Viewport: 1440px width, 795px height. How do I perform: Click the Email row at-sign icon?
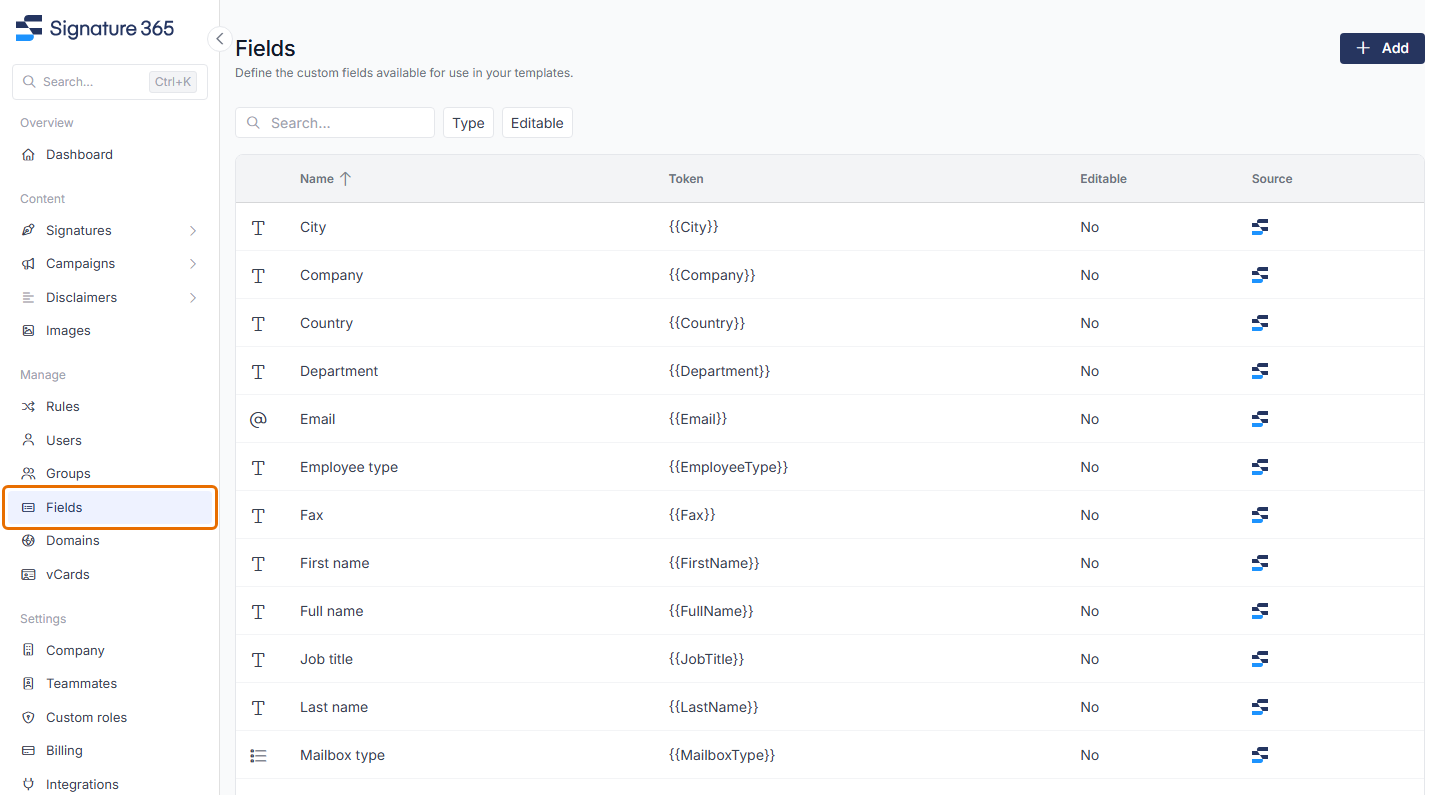pyautogui.click(x=258, y=420)
